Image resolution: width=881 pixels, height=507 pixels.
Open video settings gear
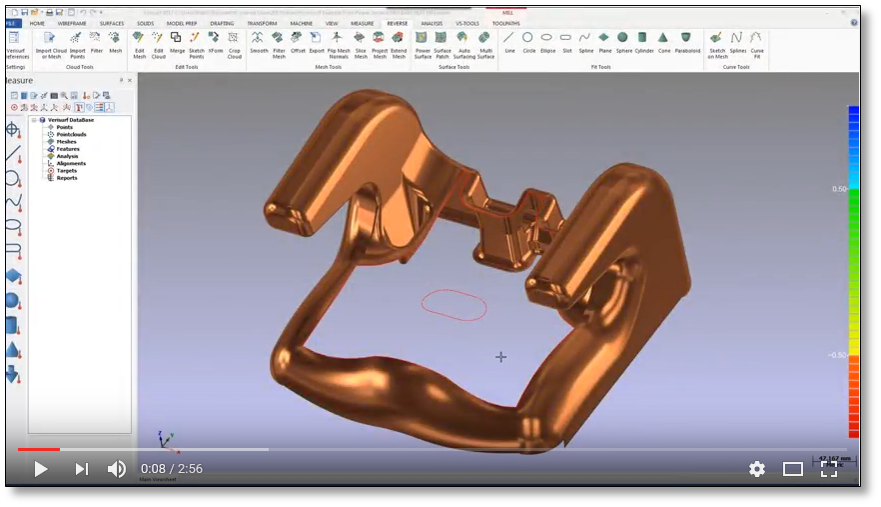tap(757, 469)
